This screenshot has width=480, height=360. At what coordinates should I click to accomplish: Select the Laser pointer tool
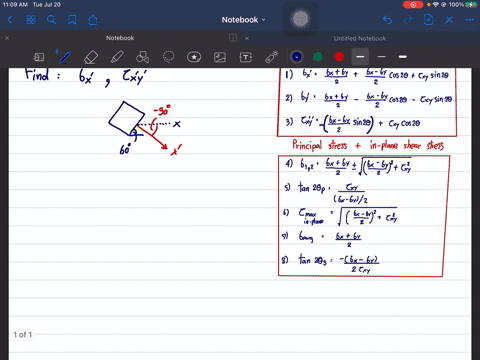coord(272,57)
